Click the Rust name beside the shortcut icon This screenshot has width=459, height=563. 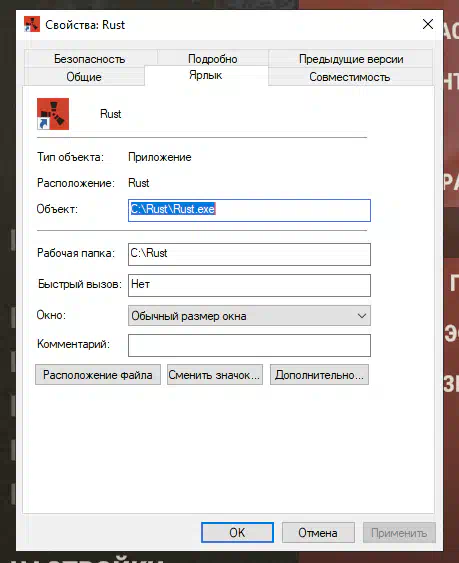point(111,114)
